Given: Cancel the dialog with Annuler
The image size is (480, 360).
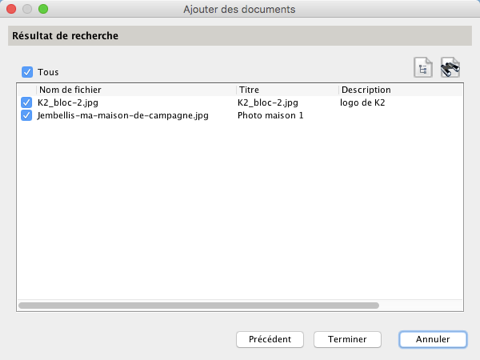Looking at the screenshot, I should tap(433, 339).
